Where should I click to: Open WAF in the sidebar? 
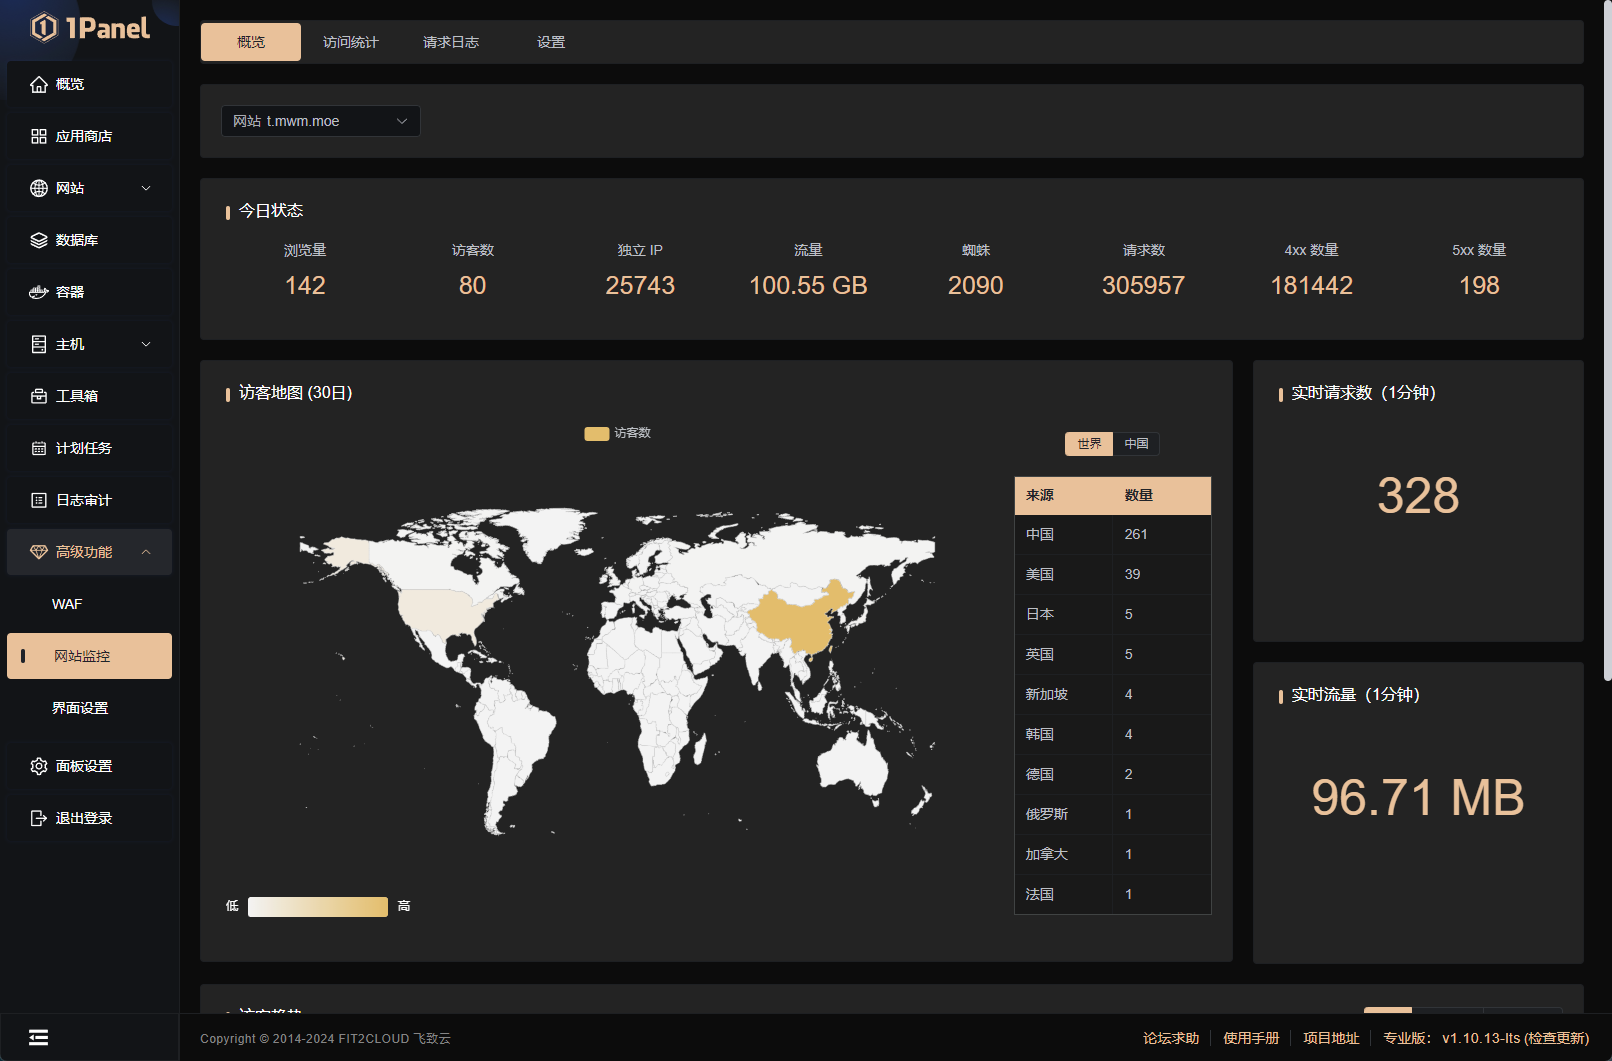[89, 604]
